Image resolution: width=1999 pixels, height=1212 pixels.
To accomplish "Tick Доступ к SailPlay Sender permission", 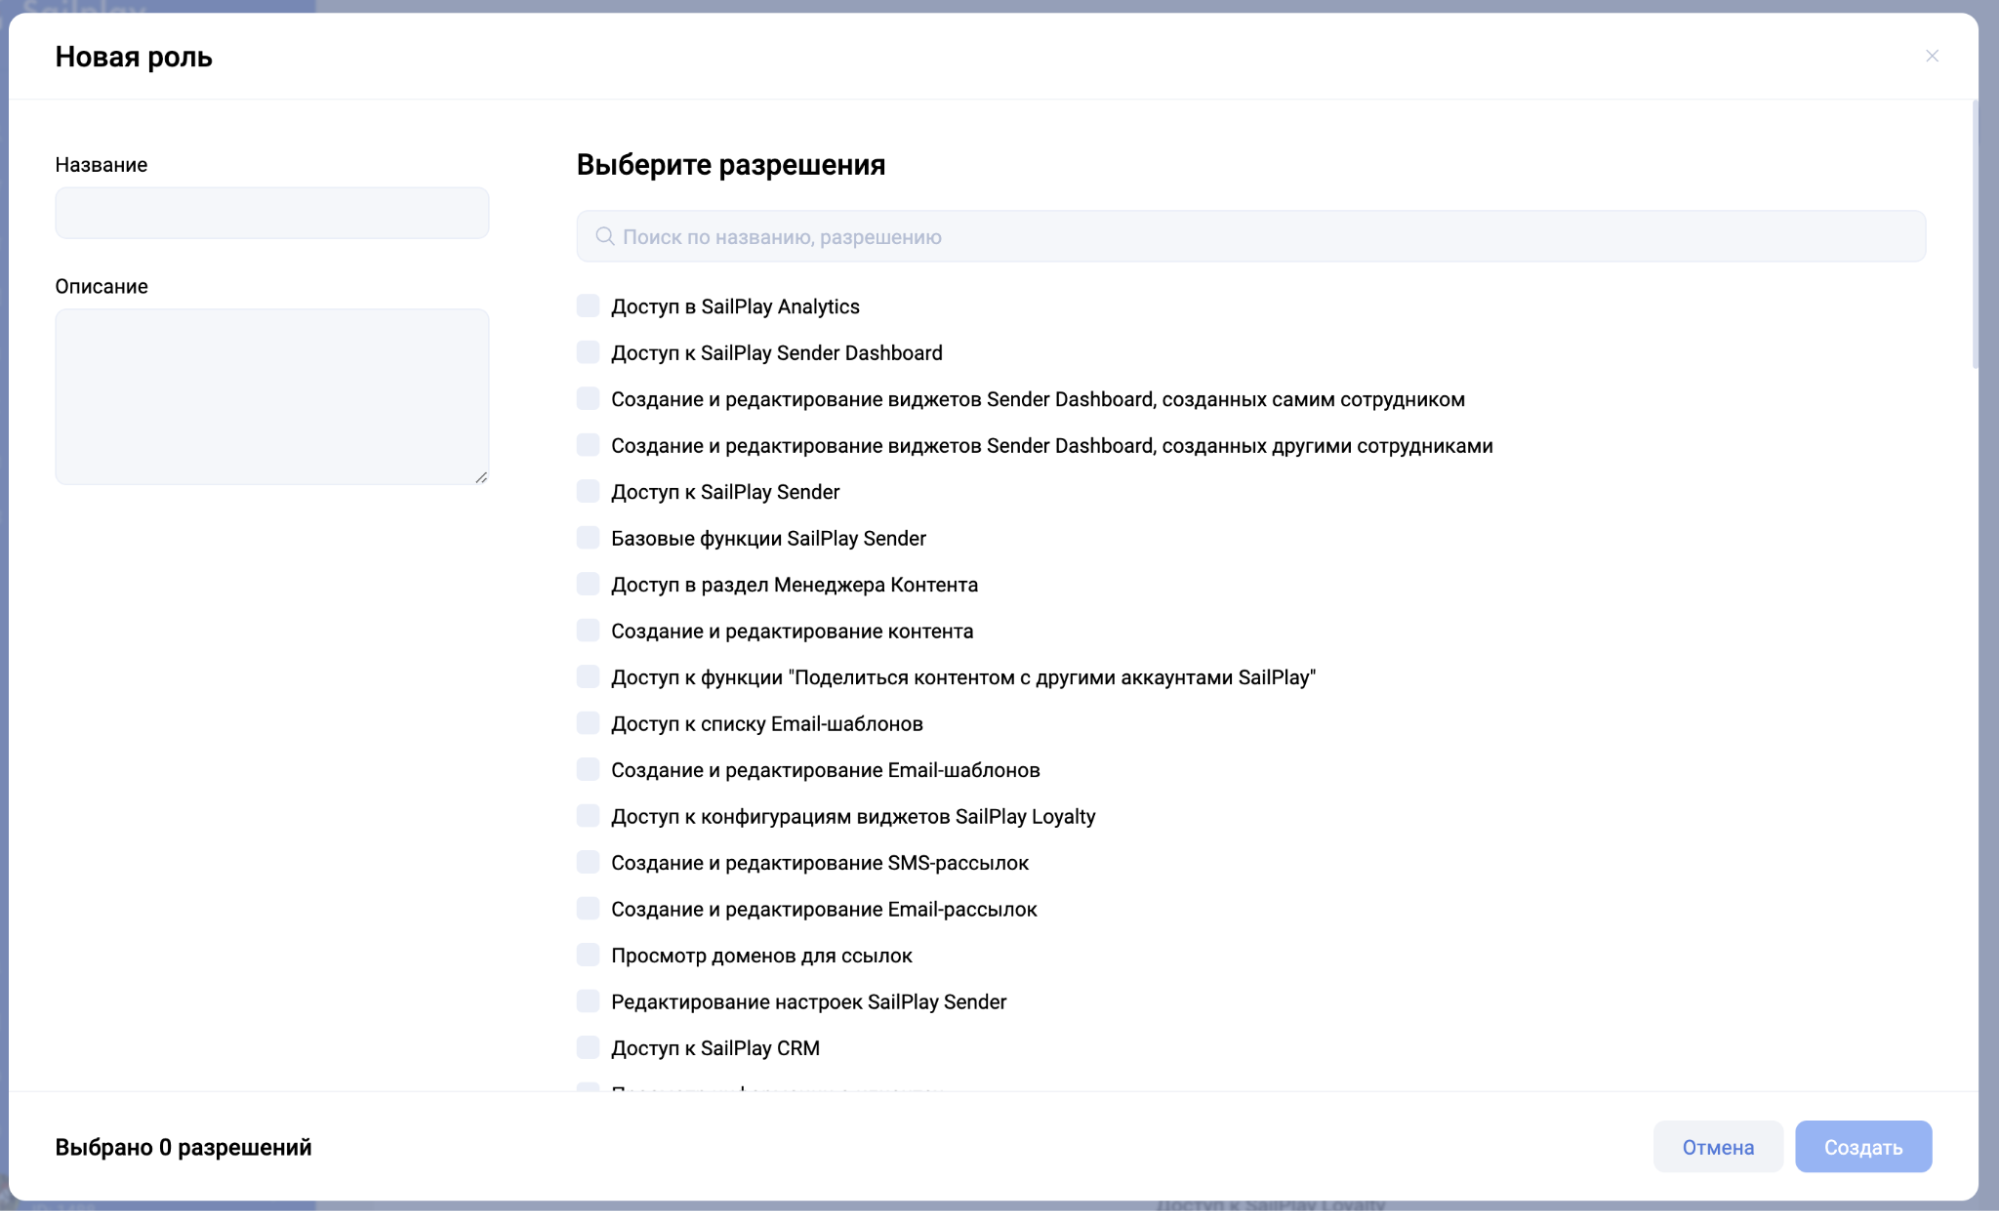I will coord(588,491).
